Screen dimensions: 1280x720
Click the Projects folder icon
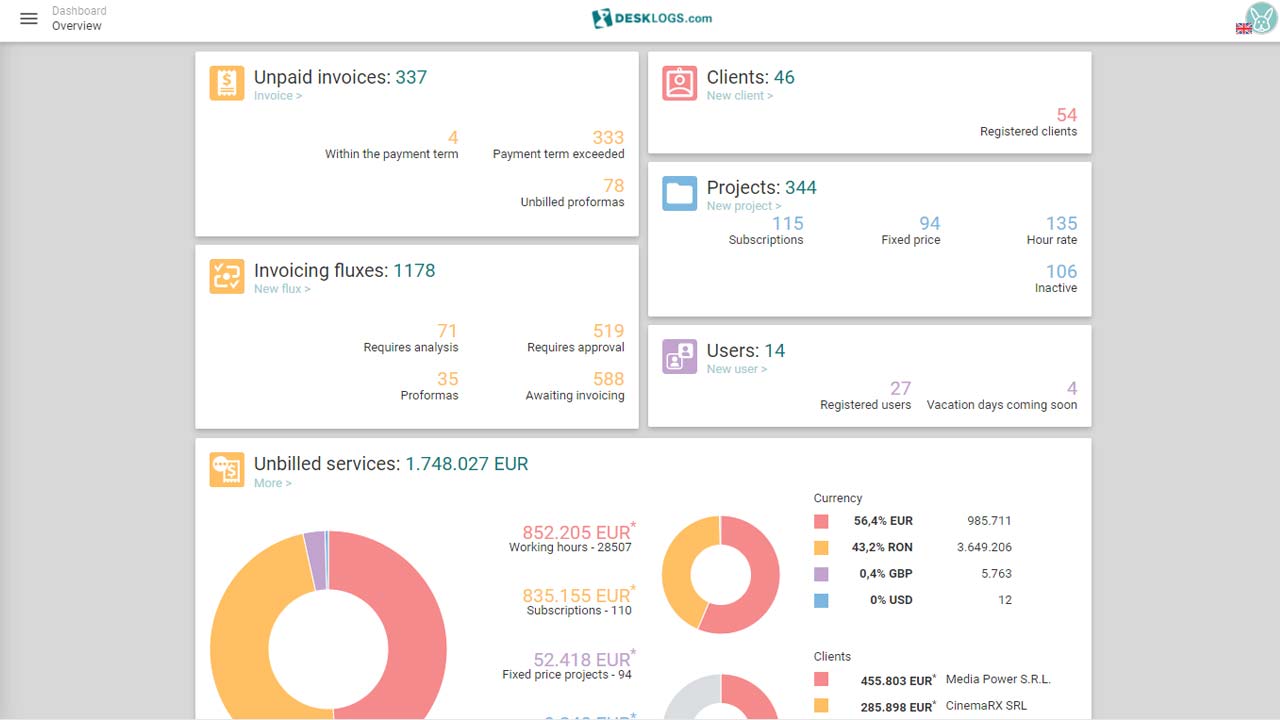point(680,193)
